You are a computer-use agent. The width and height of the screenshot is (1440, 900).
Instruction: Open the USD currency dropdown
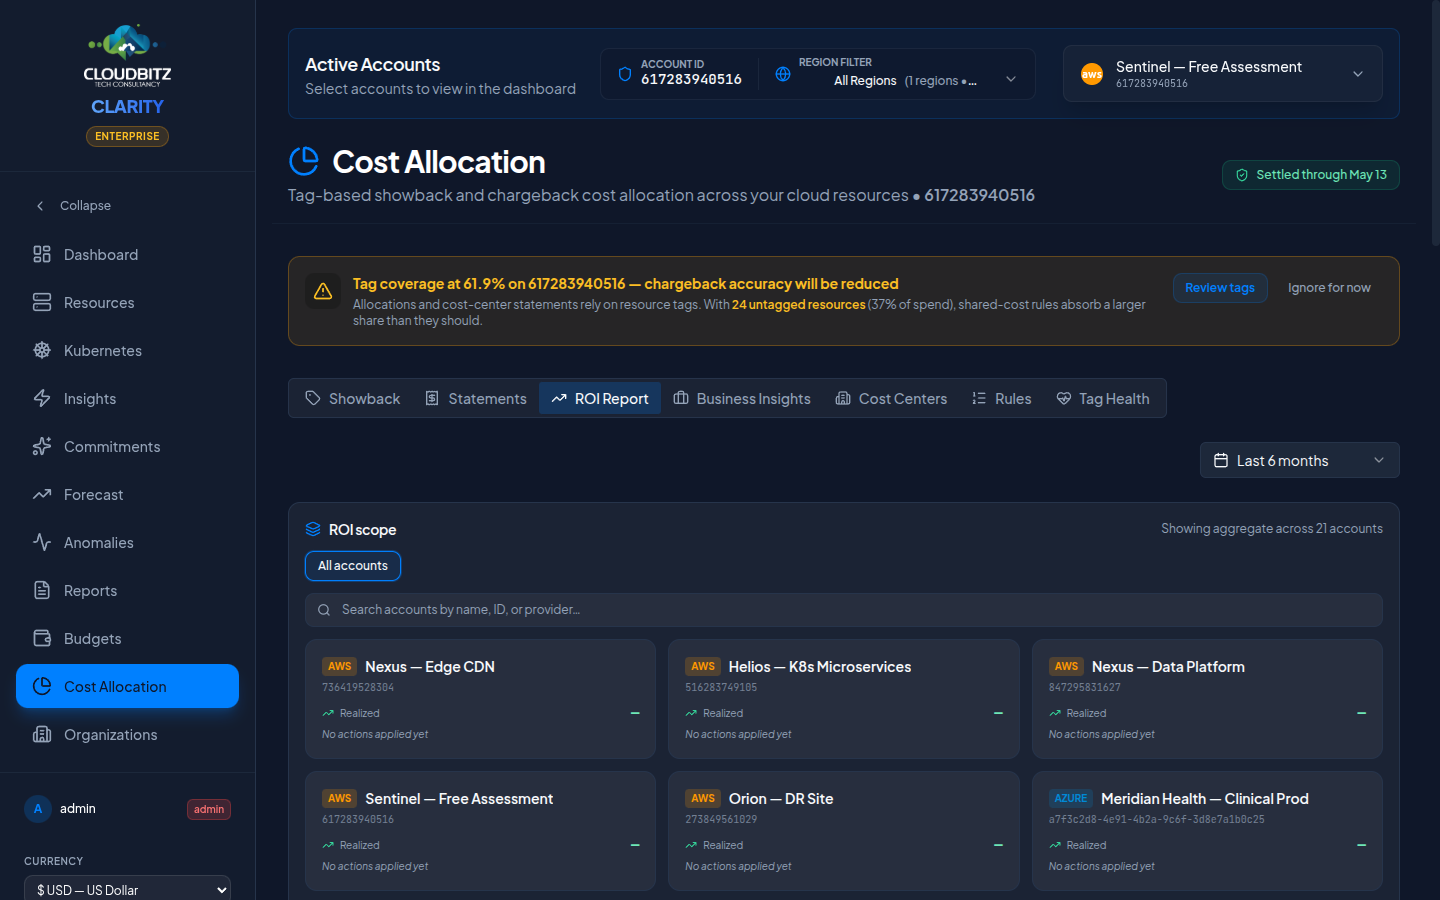127,889
